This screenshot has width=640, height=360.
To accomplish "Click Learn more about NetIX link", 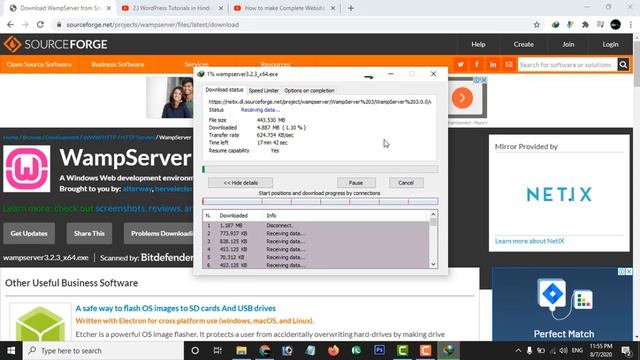I will tap(529, 241).
